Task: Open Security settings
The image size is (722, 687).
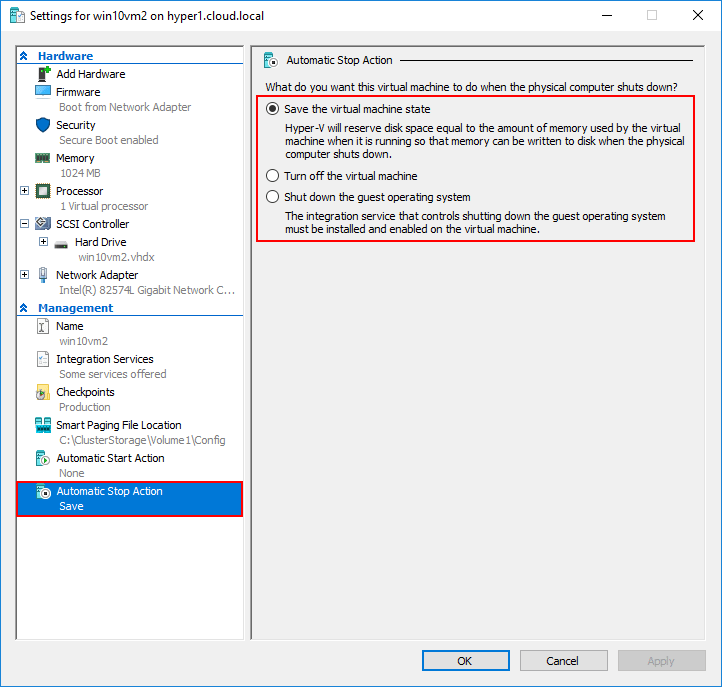Action: point(76,125)
